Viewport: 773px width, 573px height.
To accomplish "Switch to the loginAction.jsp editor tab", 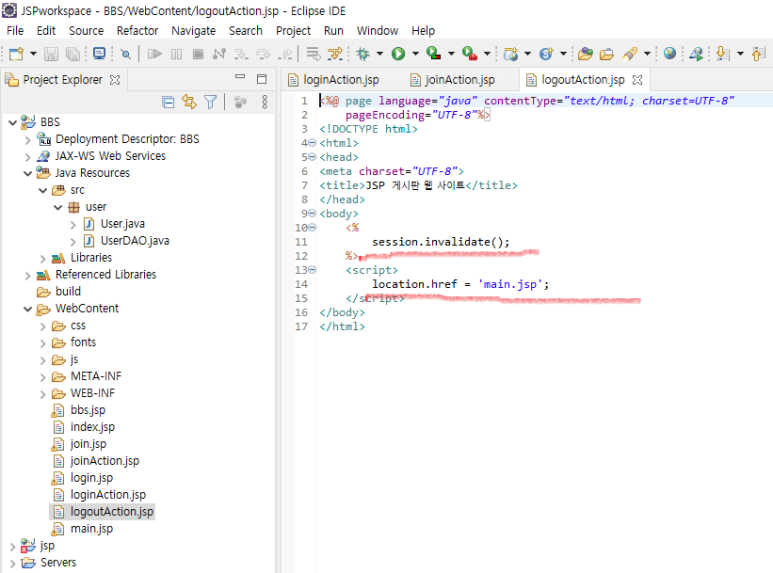I will click(x=334, y=79).
